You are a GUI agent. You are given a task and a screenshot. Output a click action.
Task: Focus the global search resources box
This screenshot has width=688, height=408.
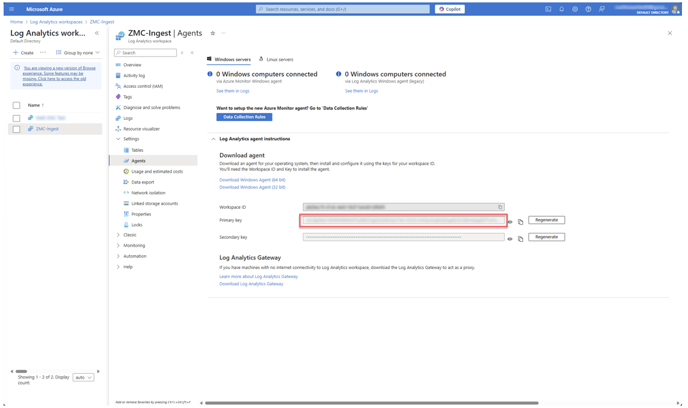(x=343, y=9)
